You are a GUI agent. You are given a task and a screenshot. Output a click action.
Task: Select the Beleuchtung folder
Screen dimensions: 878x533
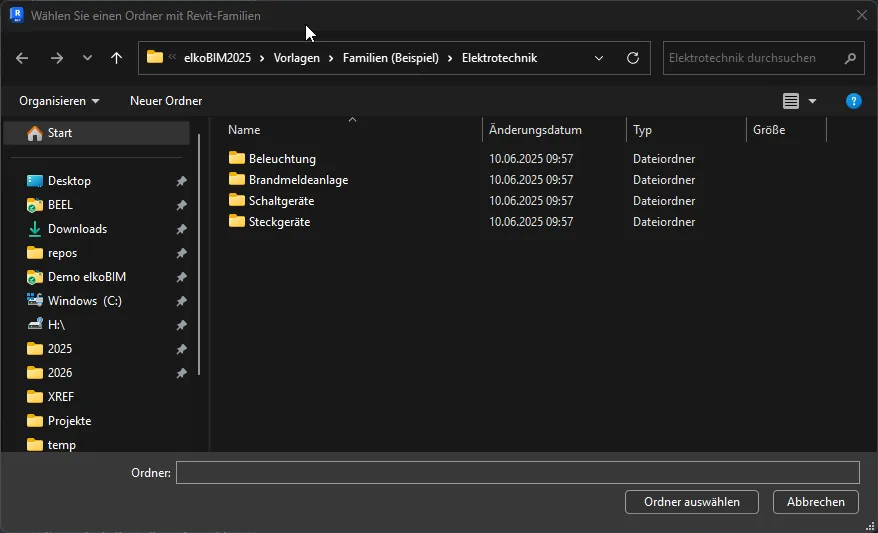(x=282, y=159)
